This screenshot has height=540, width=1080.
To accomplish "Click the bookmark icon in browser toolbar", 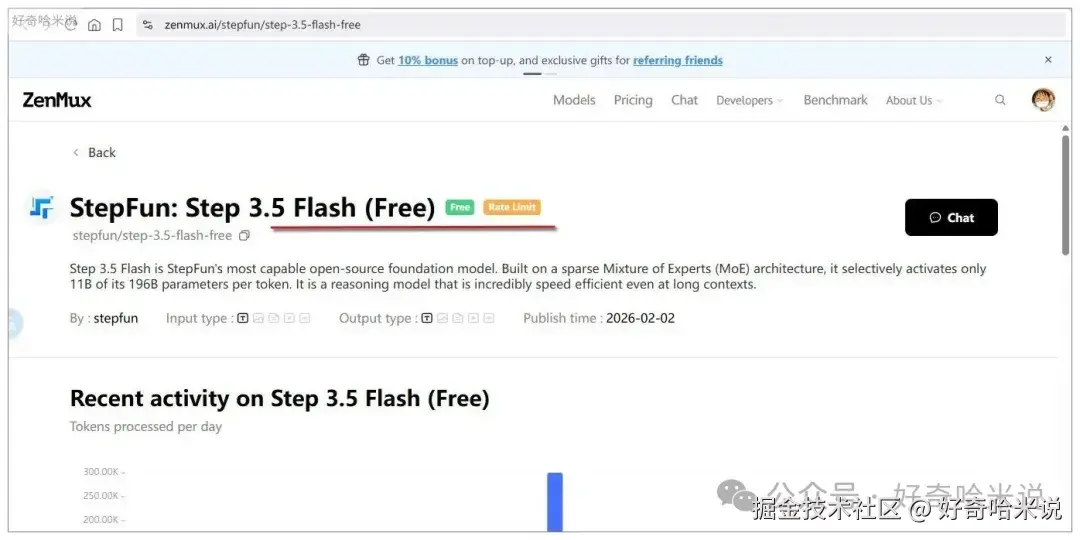I will 118,25.
